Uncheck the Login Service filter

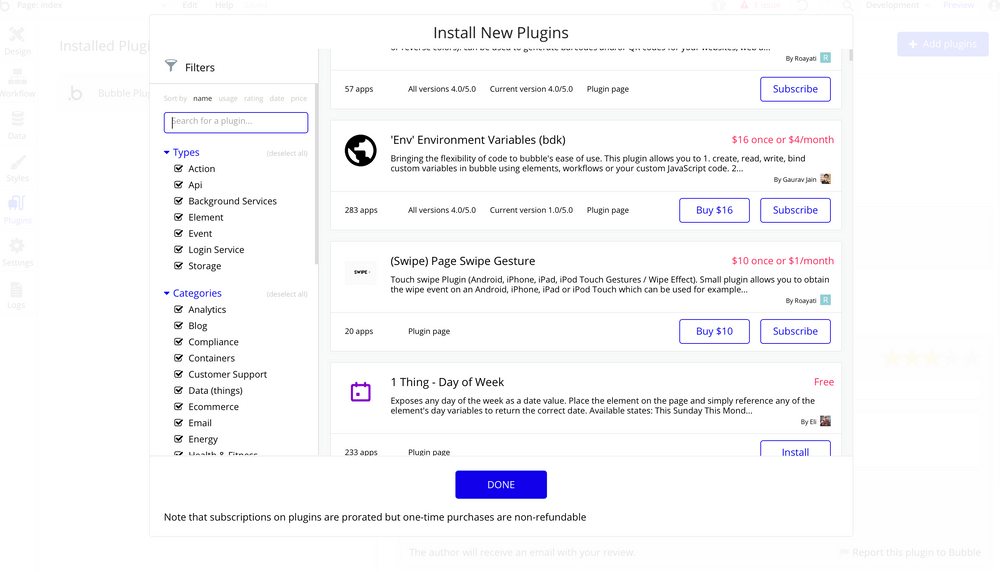(x=179, y=249)
